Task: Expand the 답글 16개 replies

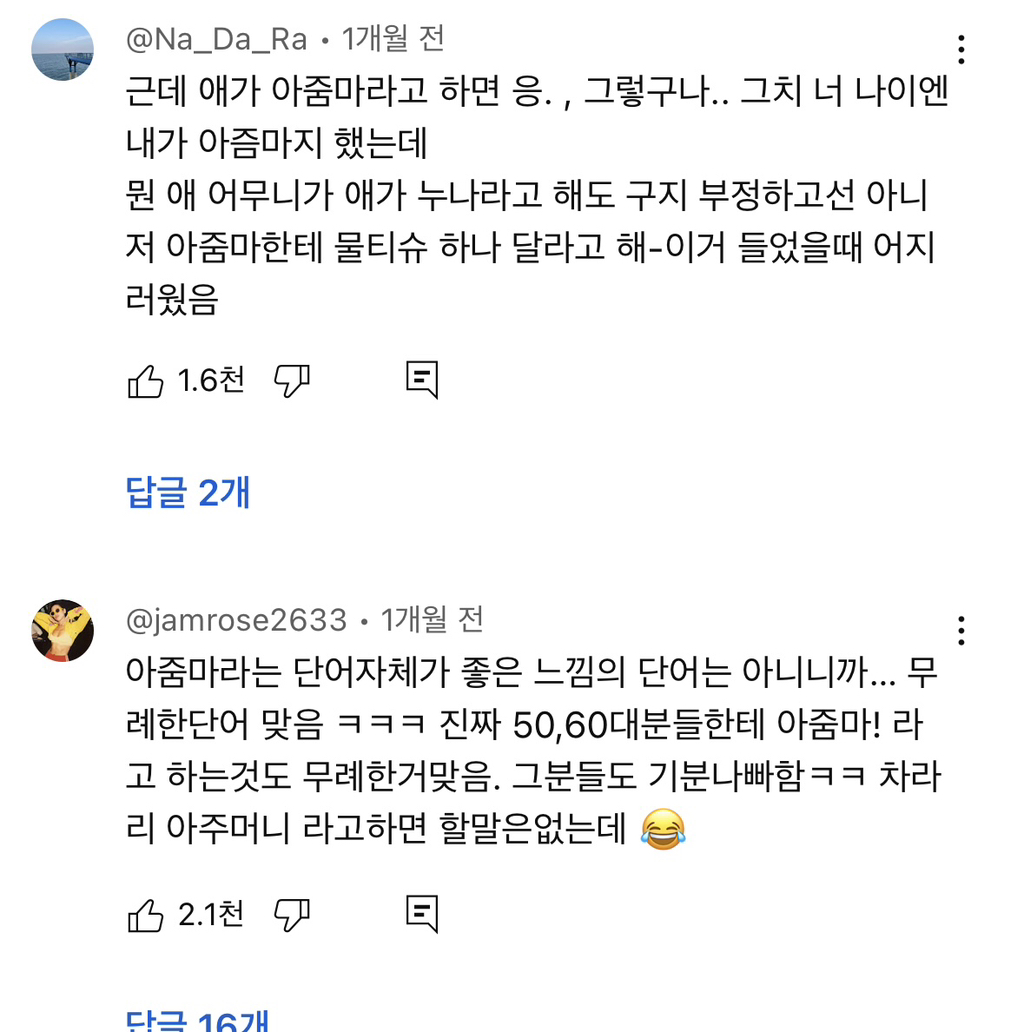Action: click(x=198, y=1022)
